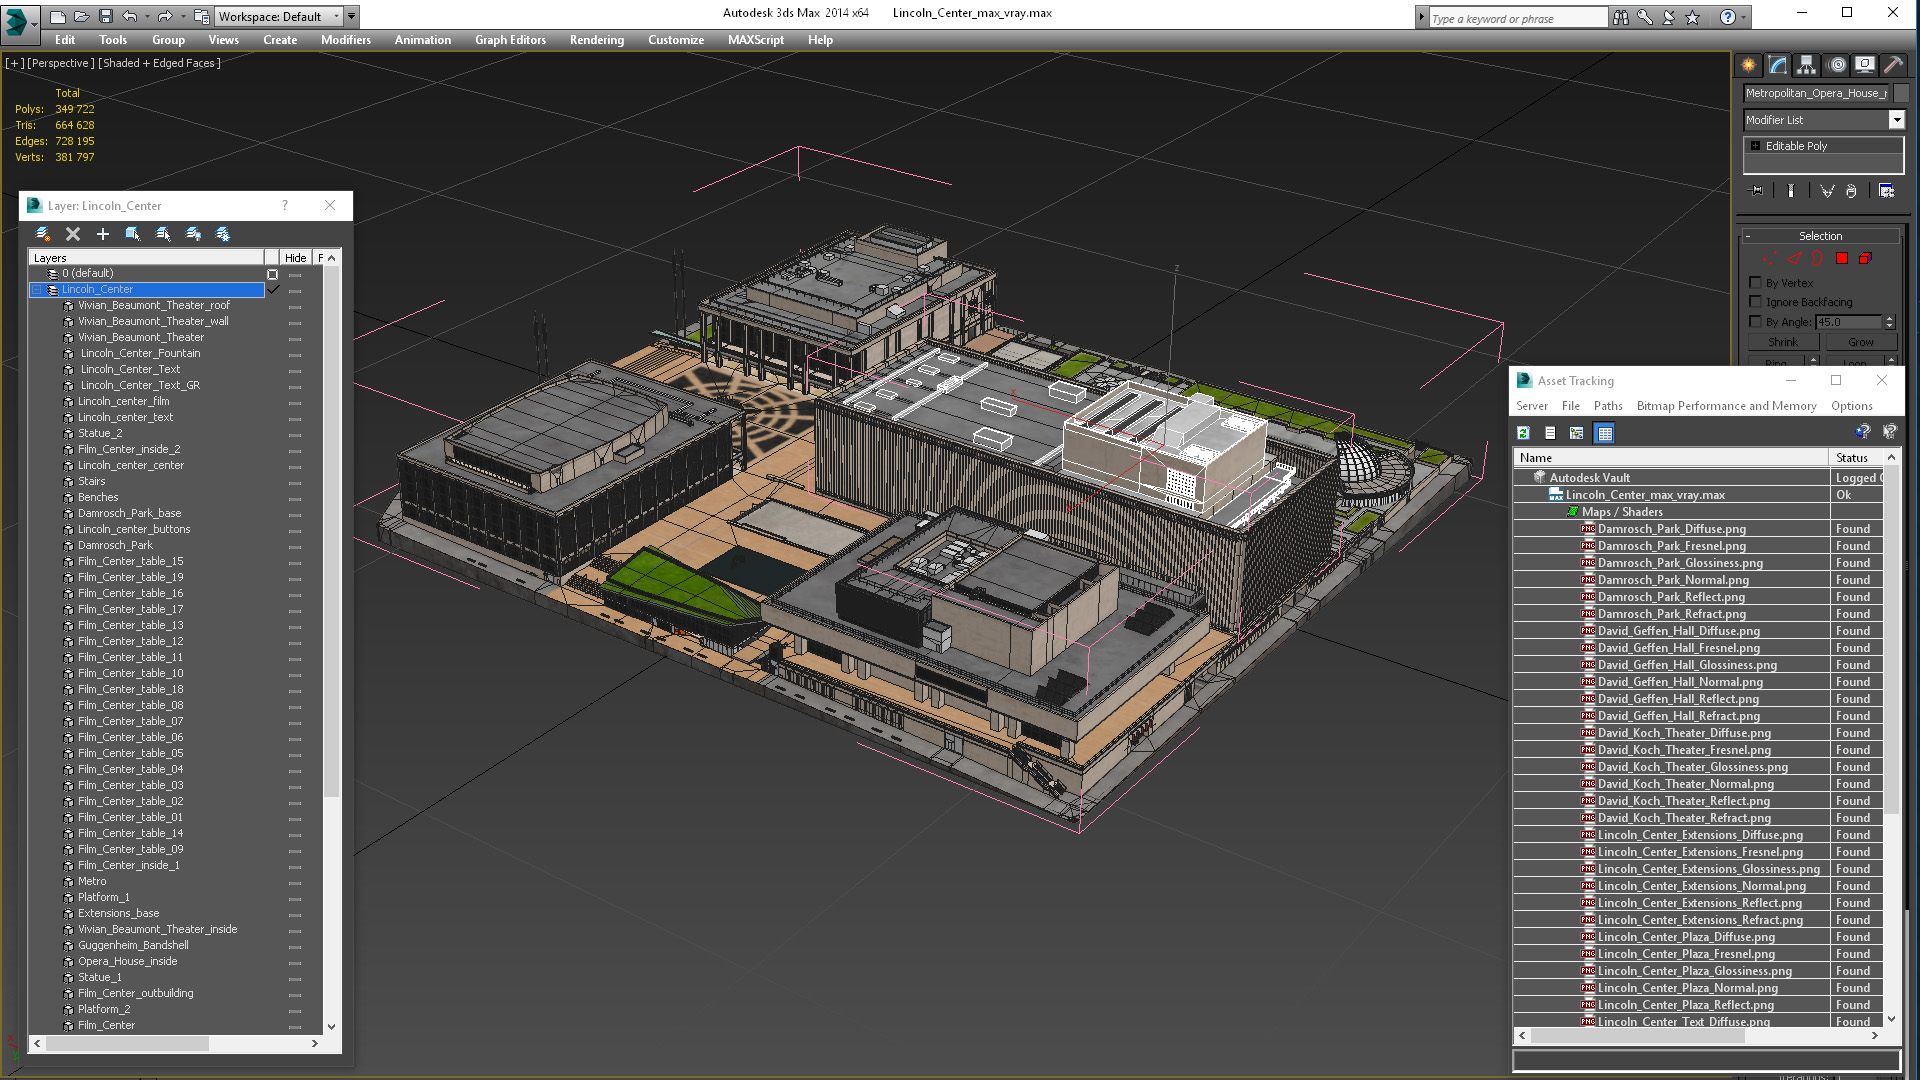Toggle Hide for Metro object
This screenshot has height=1080, width=1920.
[x=295, y=882]
